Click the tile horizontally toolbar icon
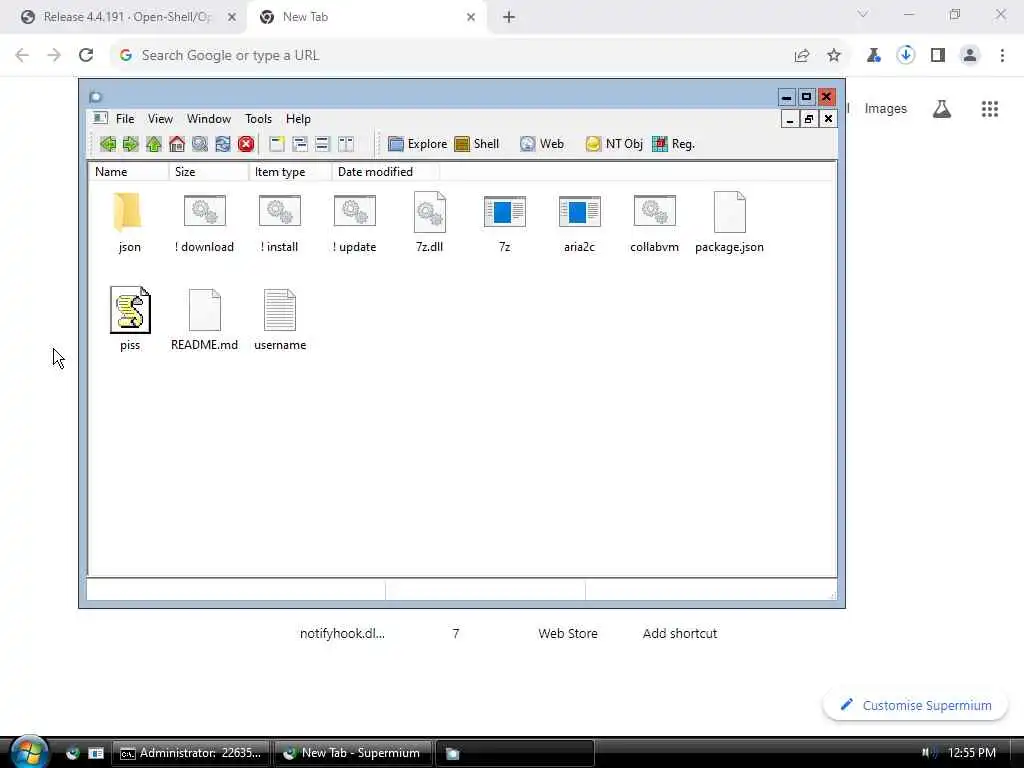Viewport: 1024px width, 768px height. tap(323, 144)
